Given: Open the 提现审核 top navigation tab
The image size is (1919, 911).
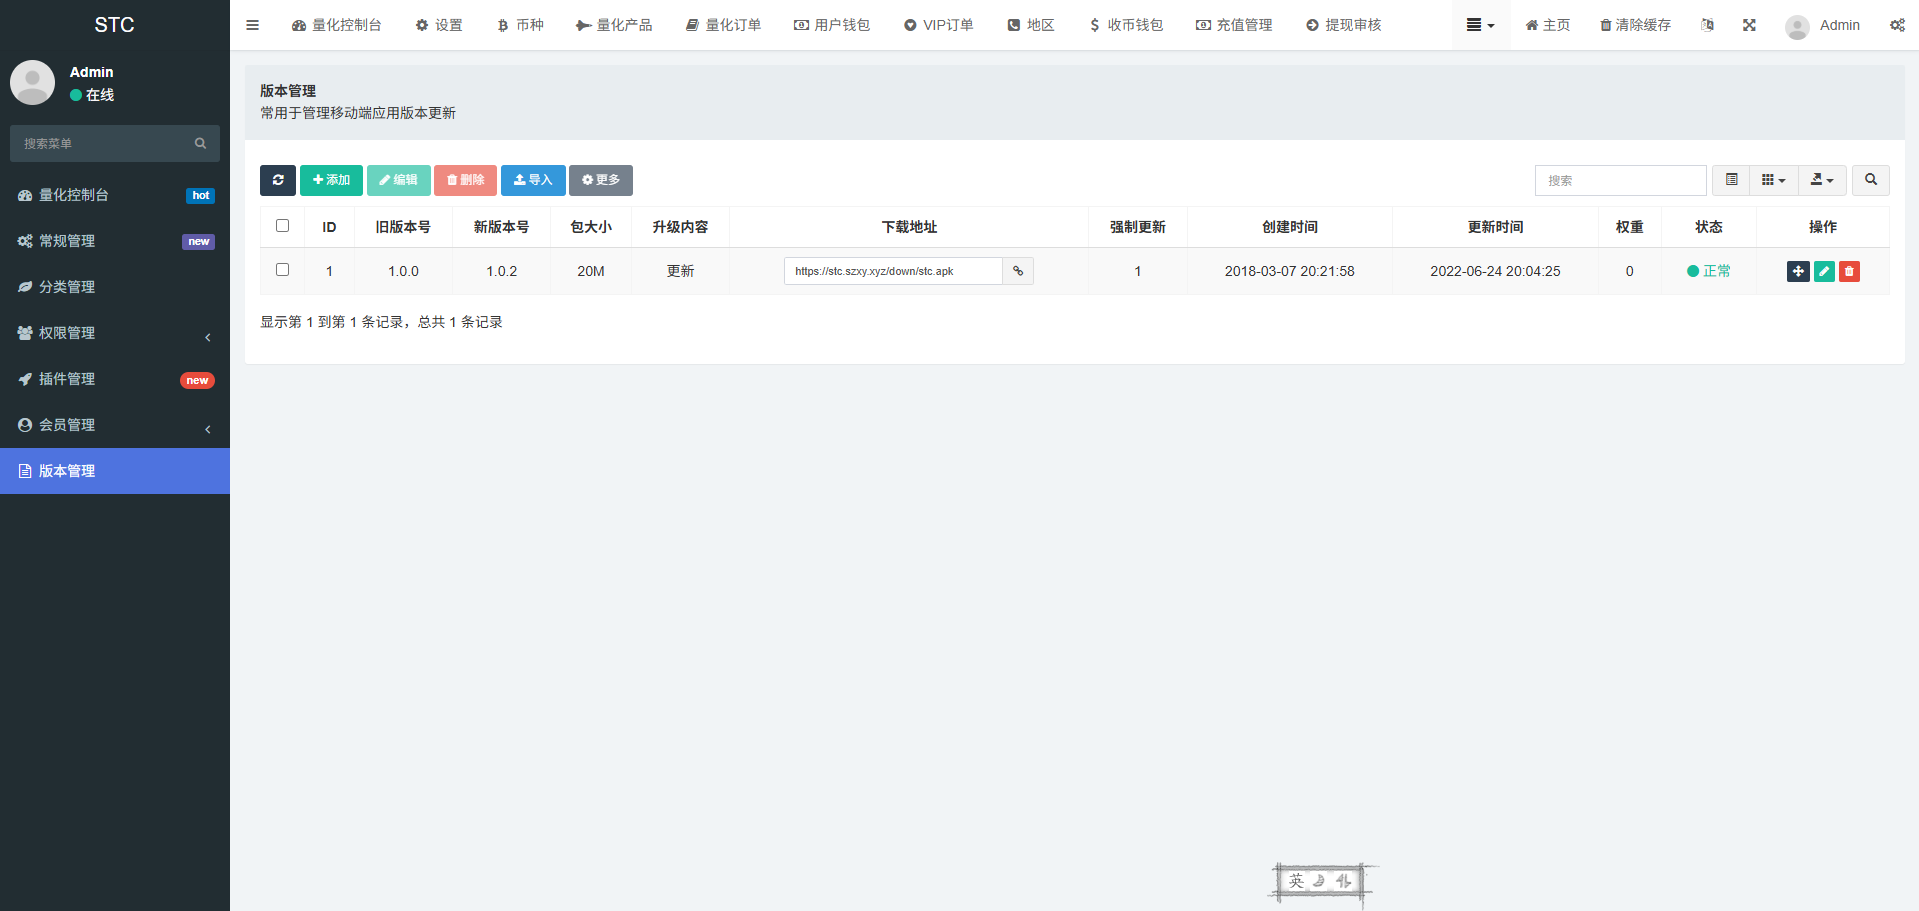Looking at the screenshot, I should [x=1343, y=25].
